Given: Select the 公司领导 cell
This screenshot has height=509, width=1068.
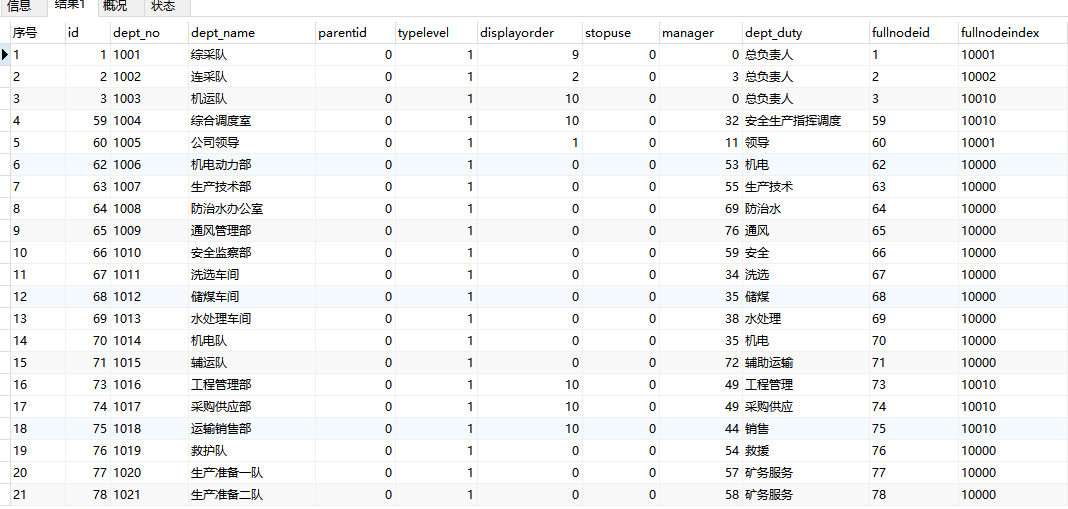Looking at the screenshot, I should tap(252, 143).
